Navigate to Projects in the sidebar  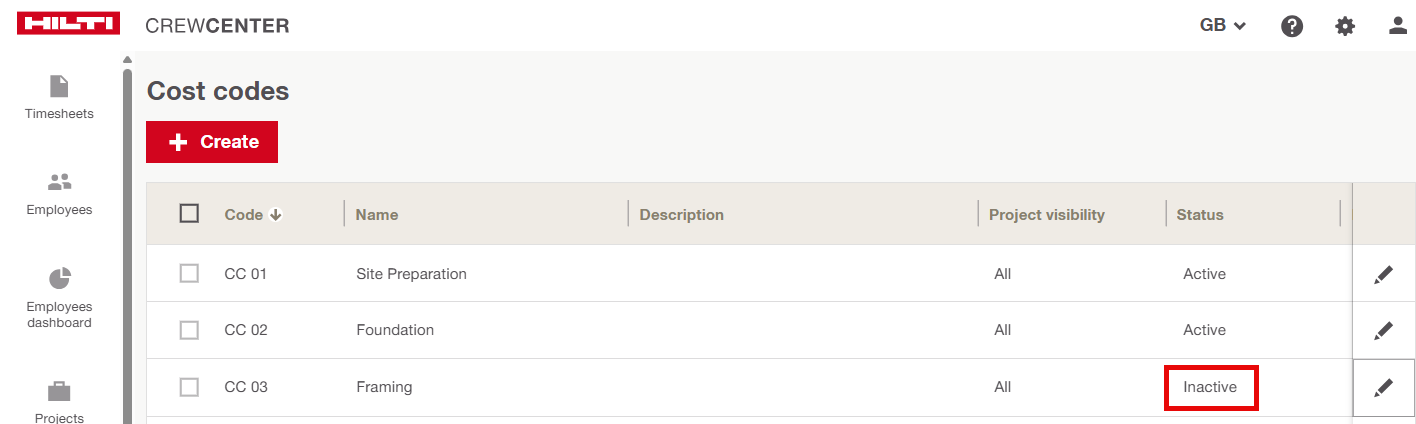[59, 402]
